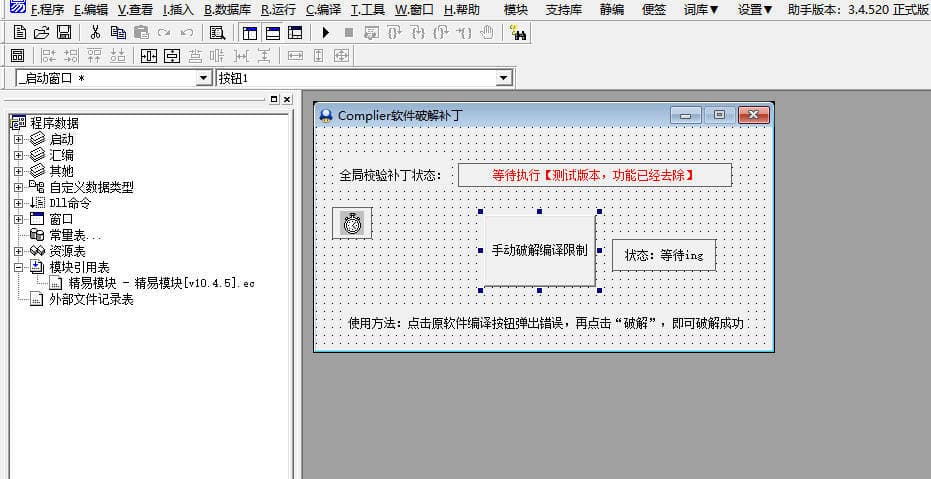Click the New file toolbar icon

19,32
